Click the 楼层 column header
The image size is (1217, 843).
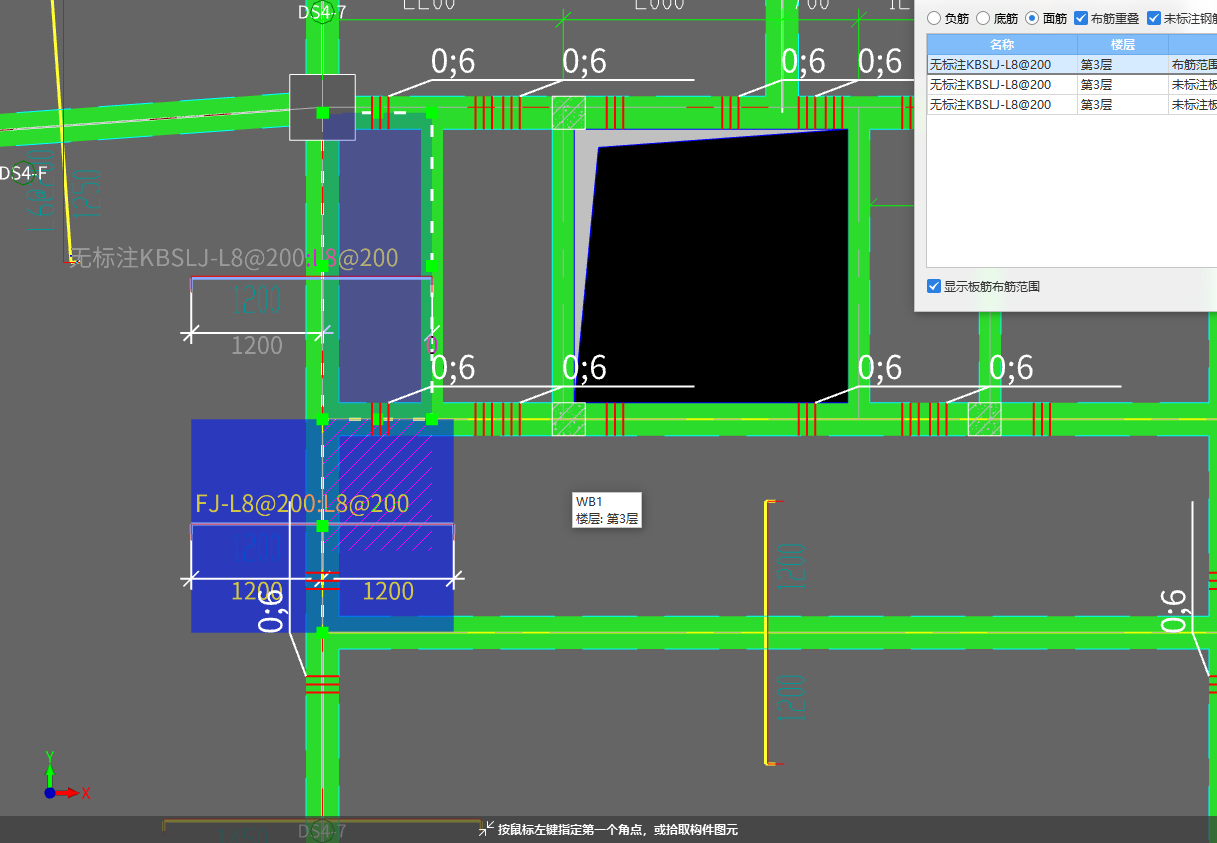pyautogui.click(x=1123, y=45)
